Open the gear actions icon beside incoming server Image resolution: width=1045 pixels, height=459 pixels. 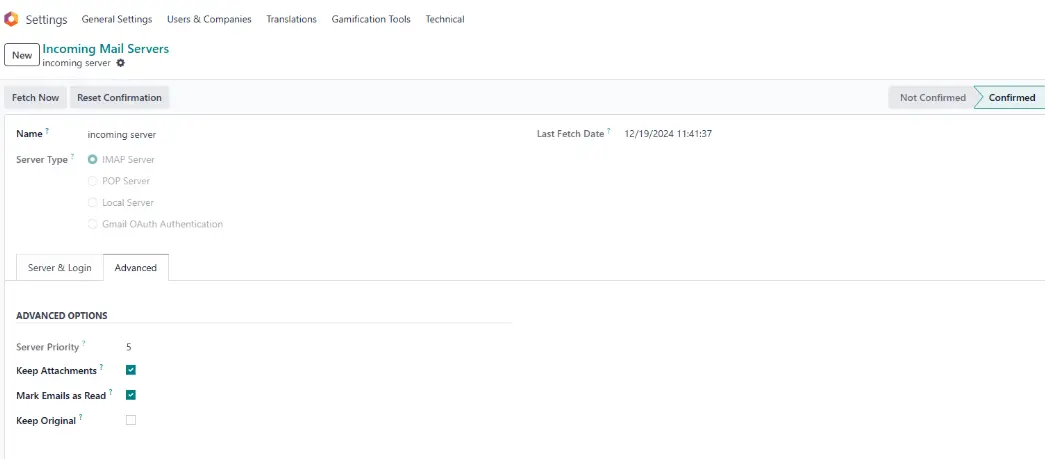click(121, 63)
